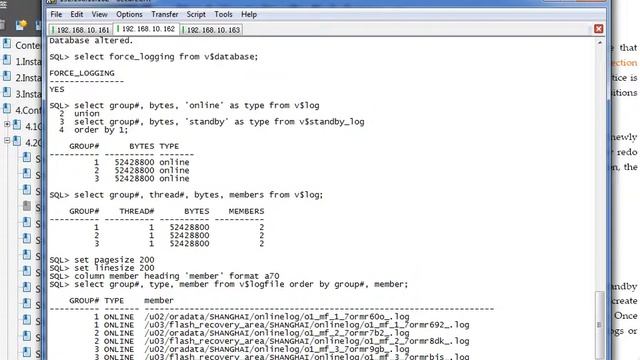640x360 pixels.
Task: Click the bookmark icon beside 4.2
Action: 17,141
